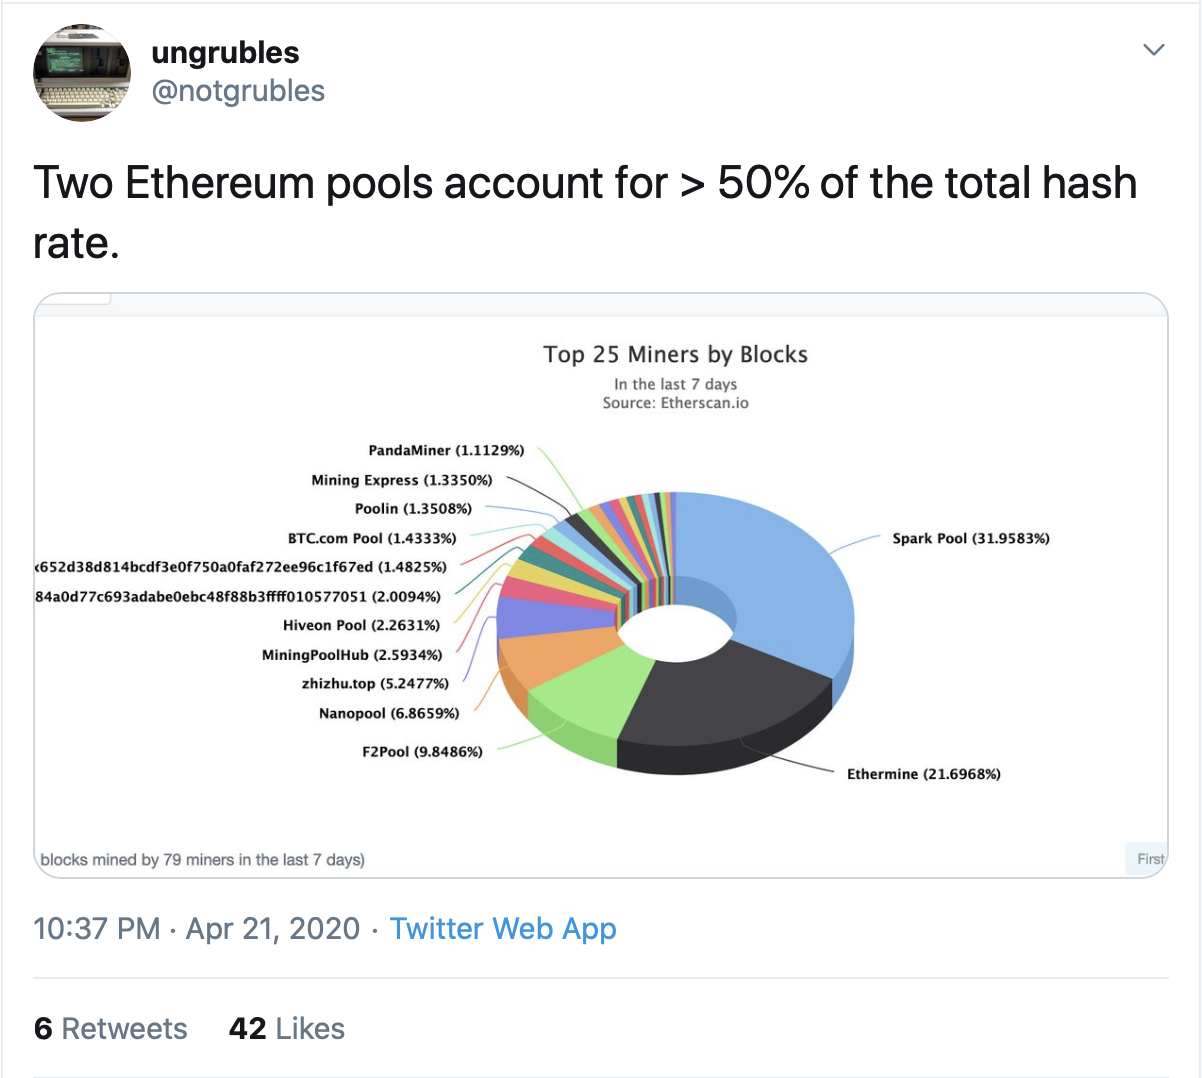Screen dimensions: 1202x1078
Task: Click the Spark Pool (31.9583%) label
Action: tap(971, 538)
